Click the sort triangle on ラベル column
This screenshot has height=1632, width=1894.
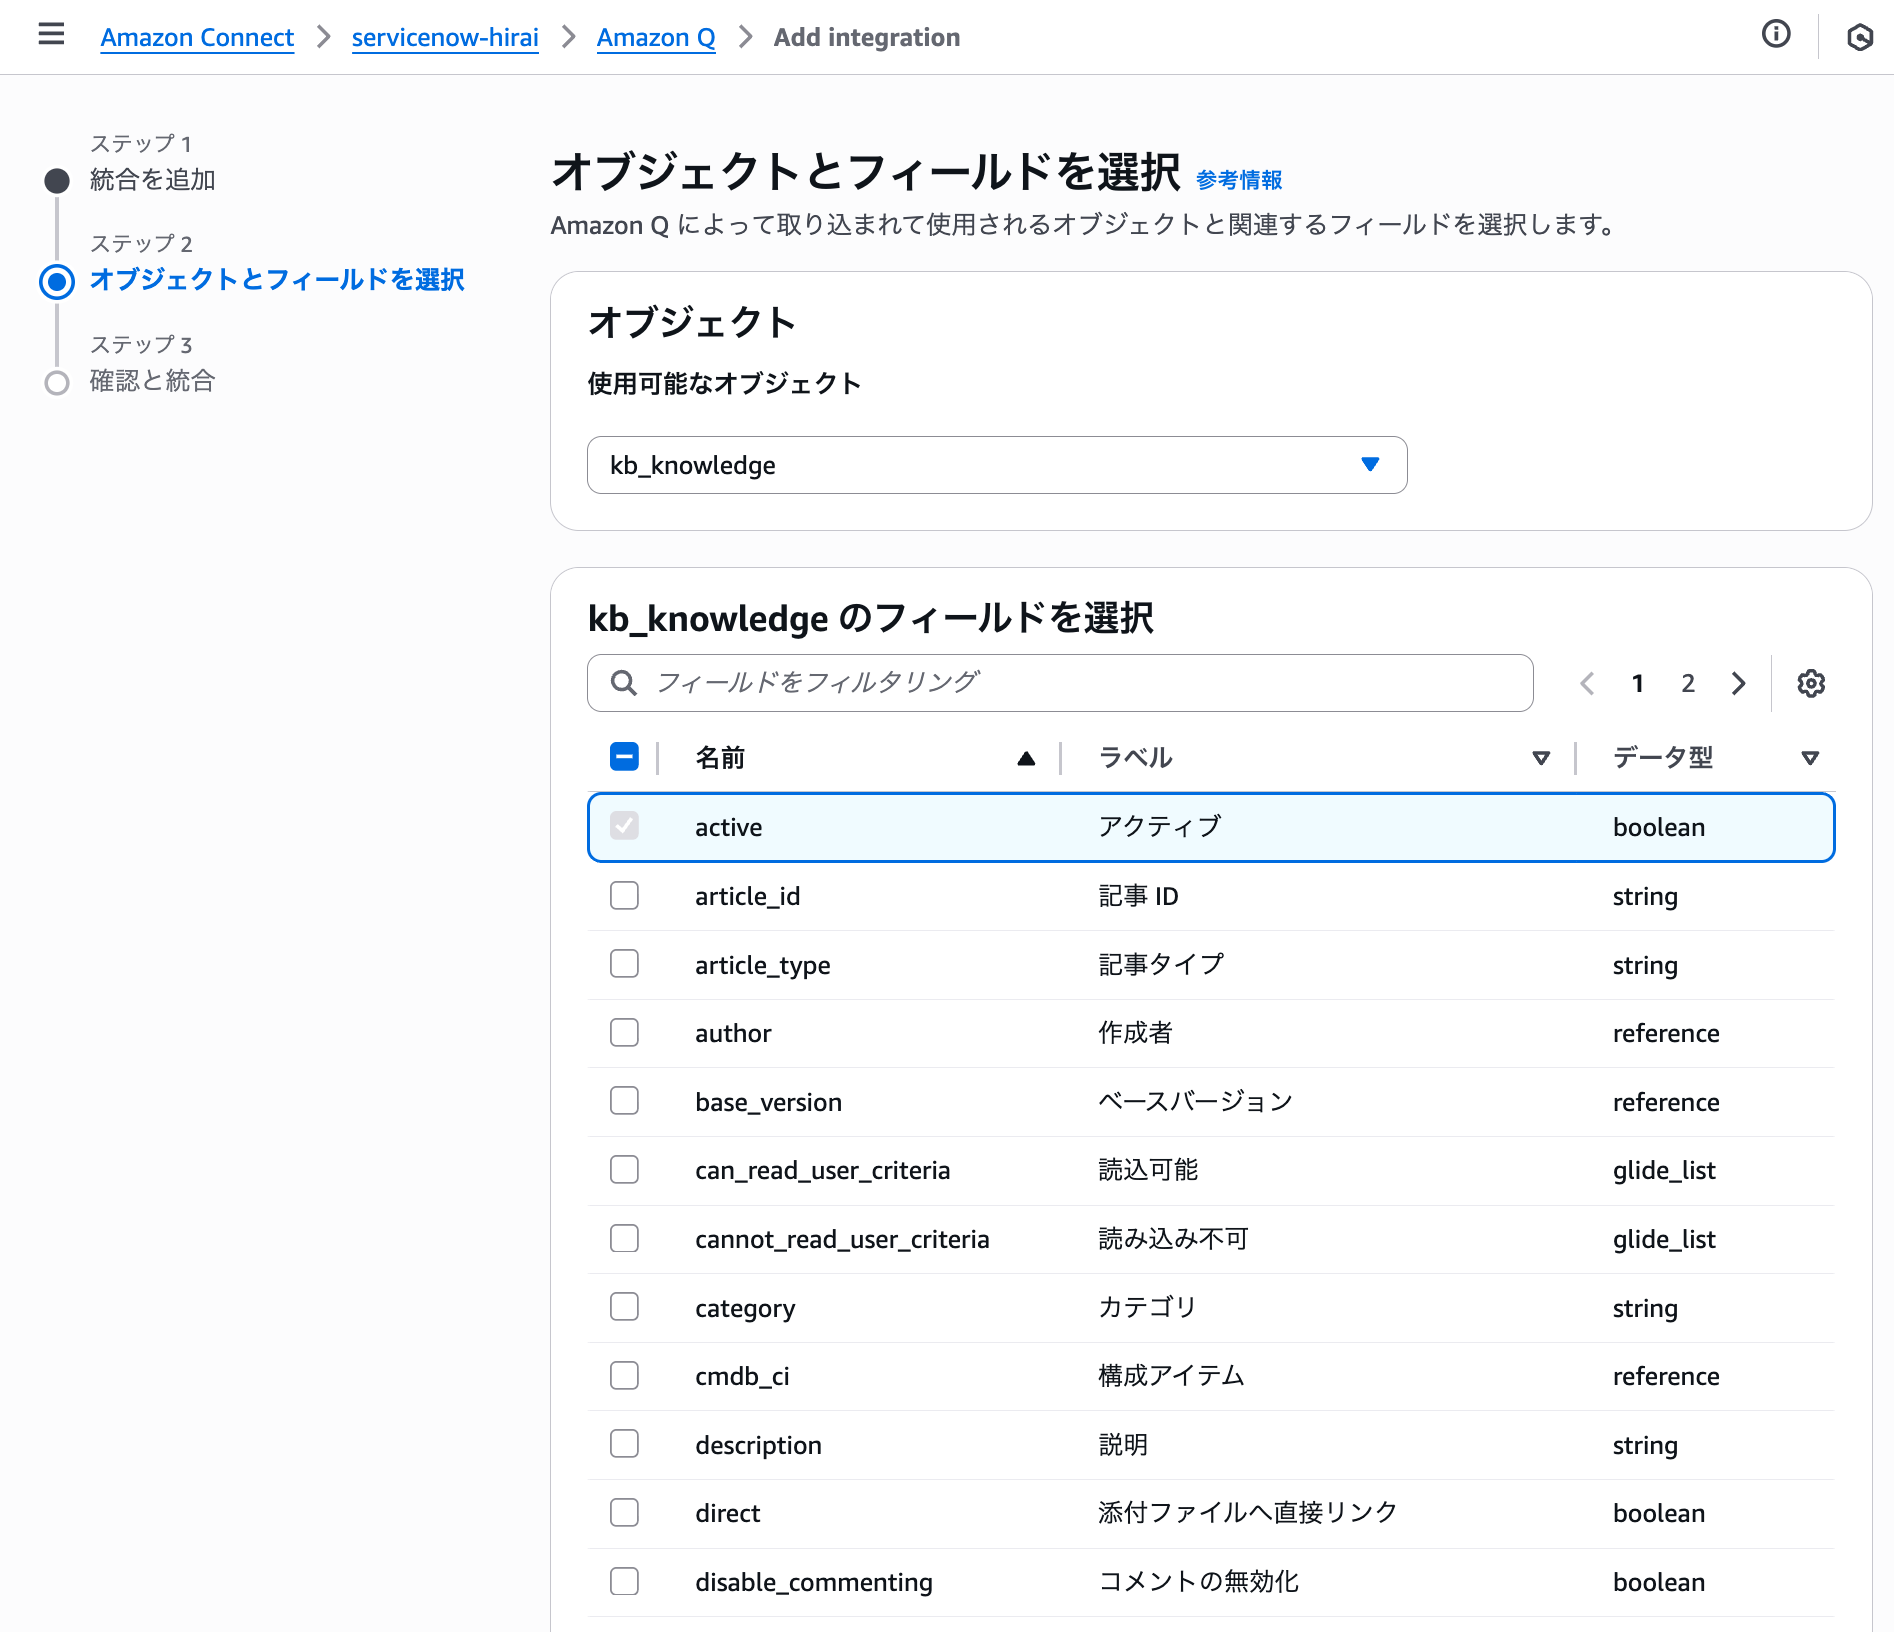[x=1541, y=758]
